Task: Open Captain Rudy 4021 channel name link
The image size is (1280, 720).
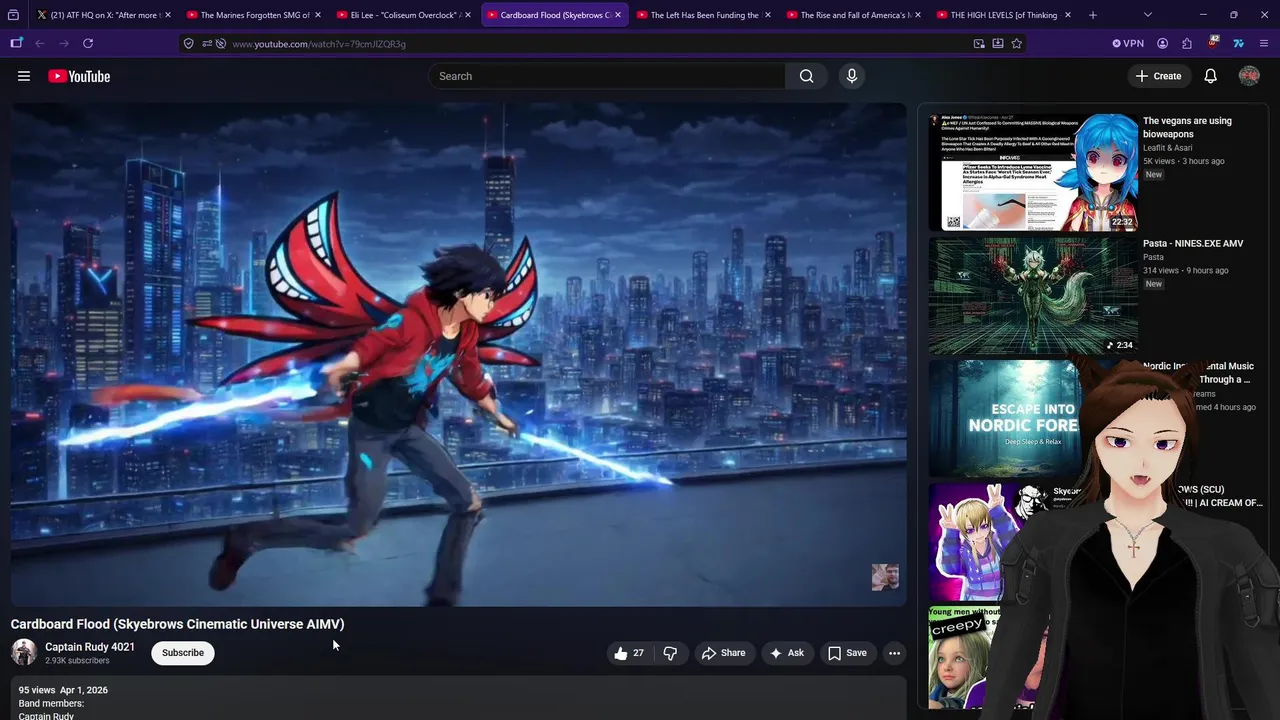Action: tap(90, 647)
